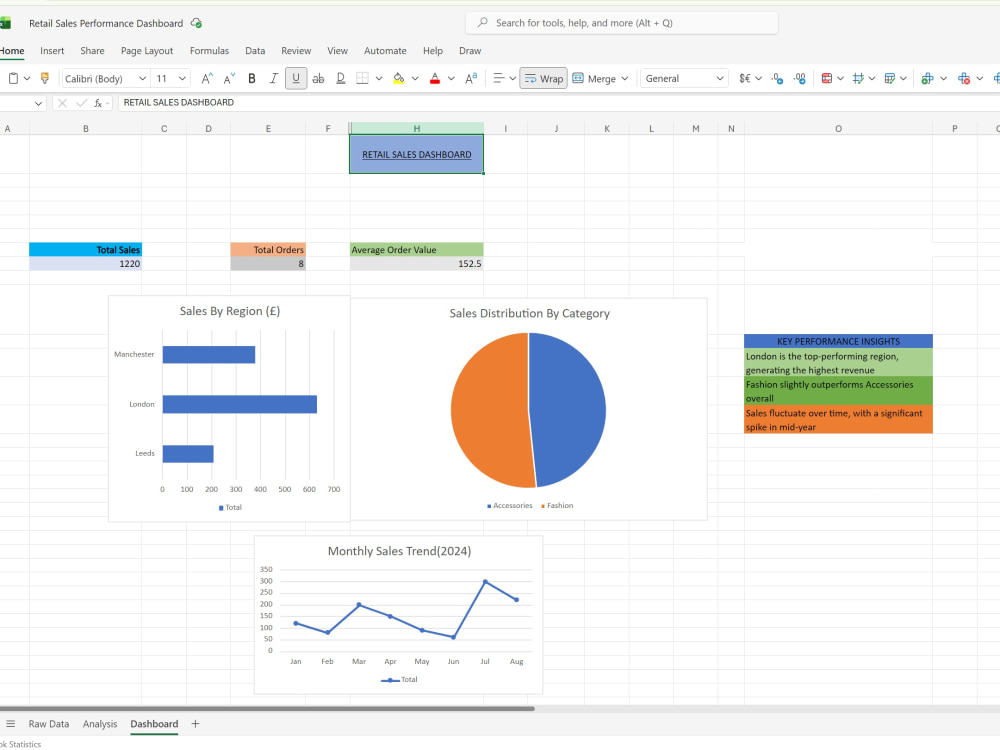The image size is (1000, 750).
Task: Apply the strikethrough (ab) format
Action: pos(318,78)
